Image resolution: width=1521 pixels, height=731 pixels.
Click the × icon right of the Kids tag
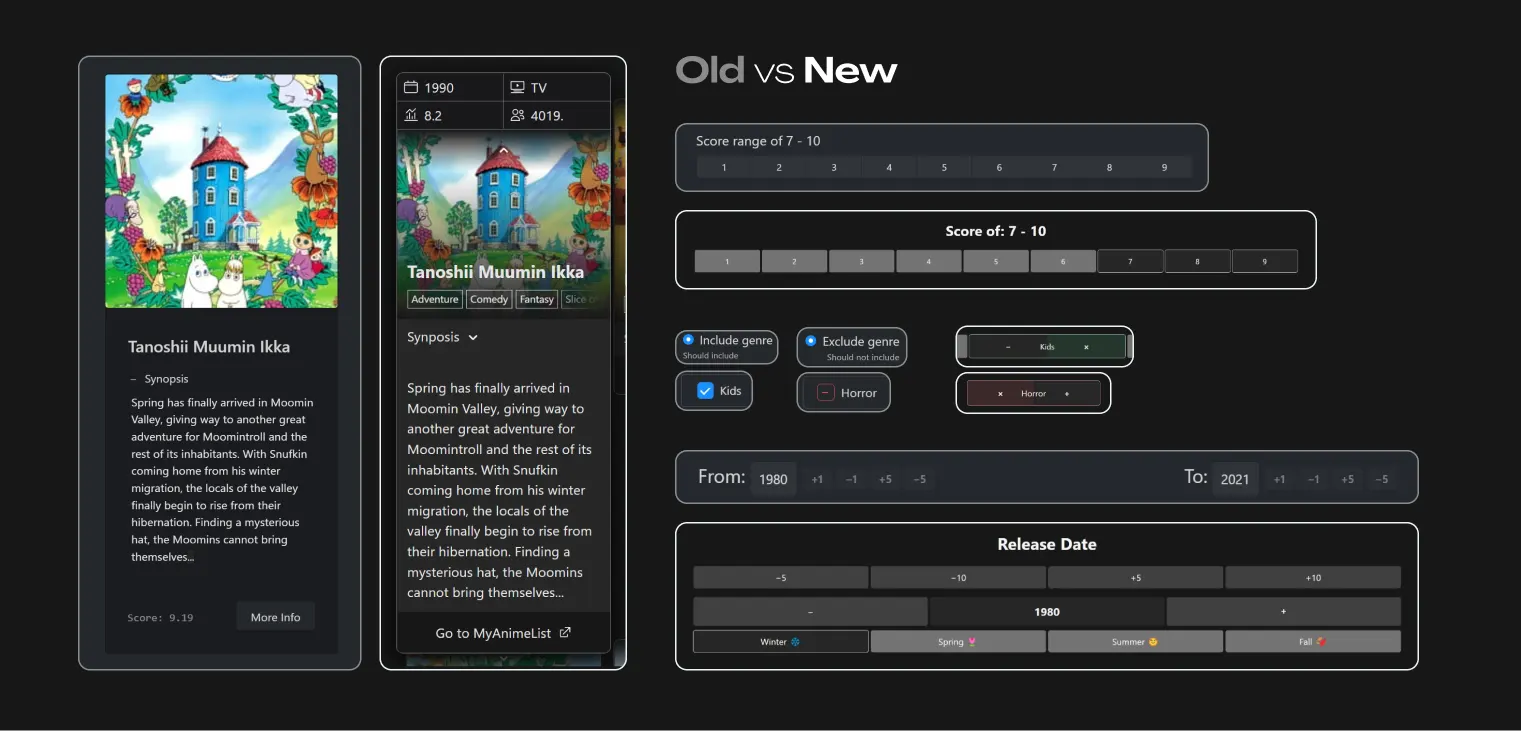point(1086,347)
